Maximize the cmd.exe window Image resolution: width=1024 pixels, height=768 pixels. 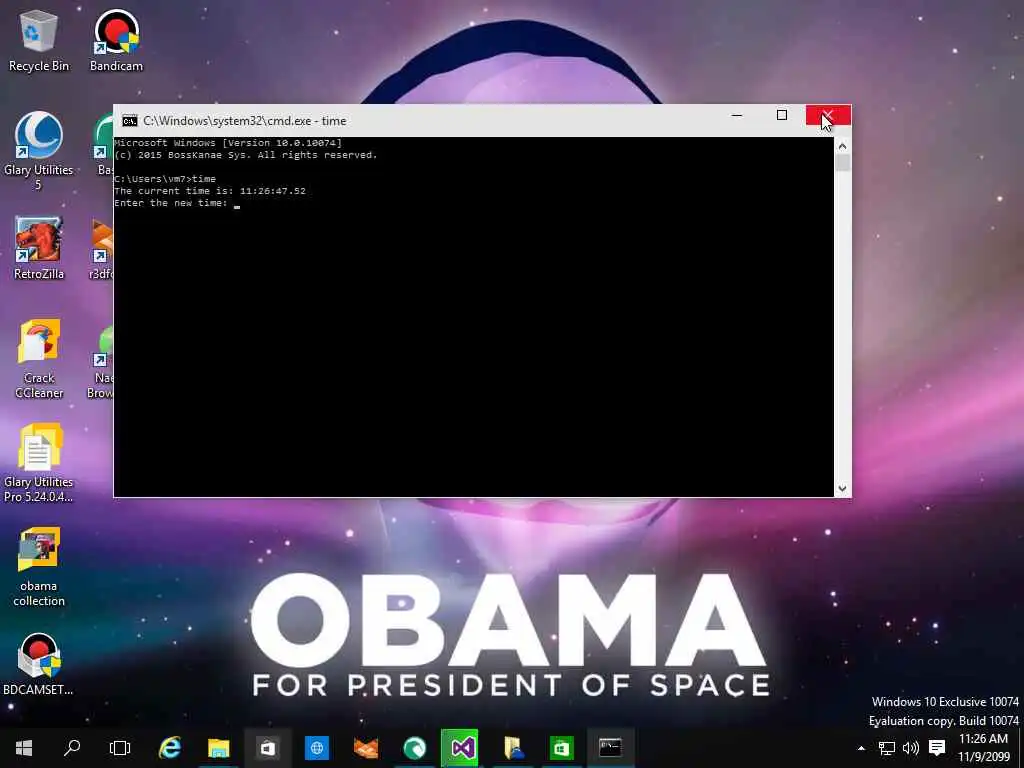[x=782, y=116]
